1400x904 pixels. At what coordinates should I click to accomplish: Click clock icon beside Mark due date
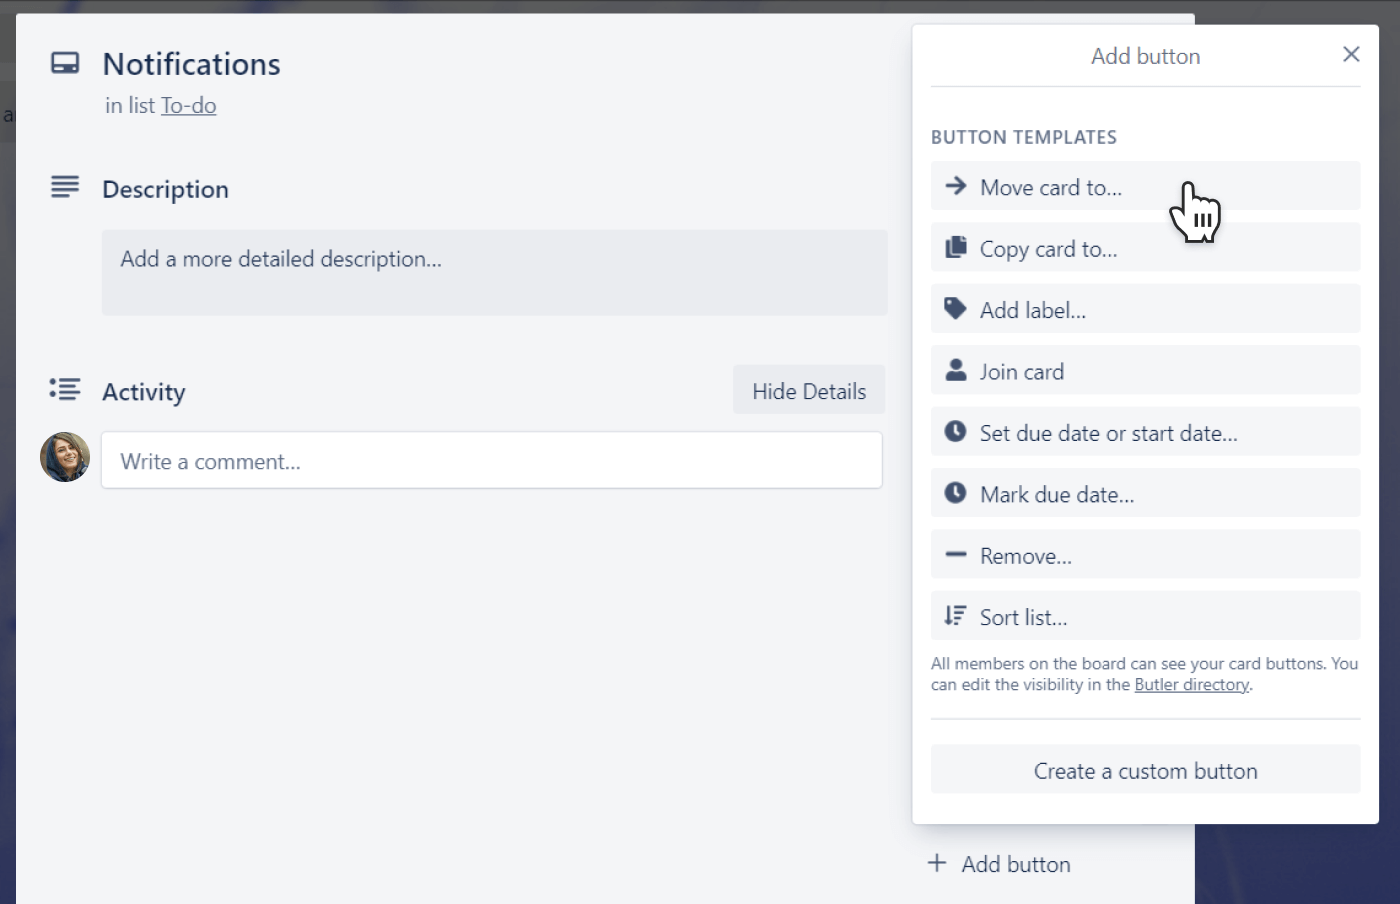coord(956,493)
